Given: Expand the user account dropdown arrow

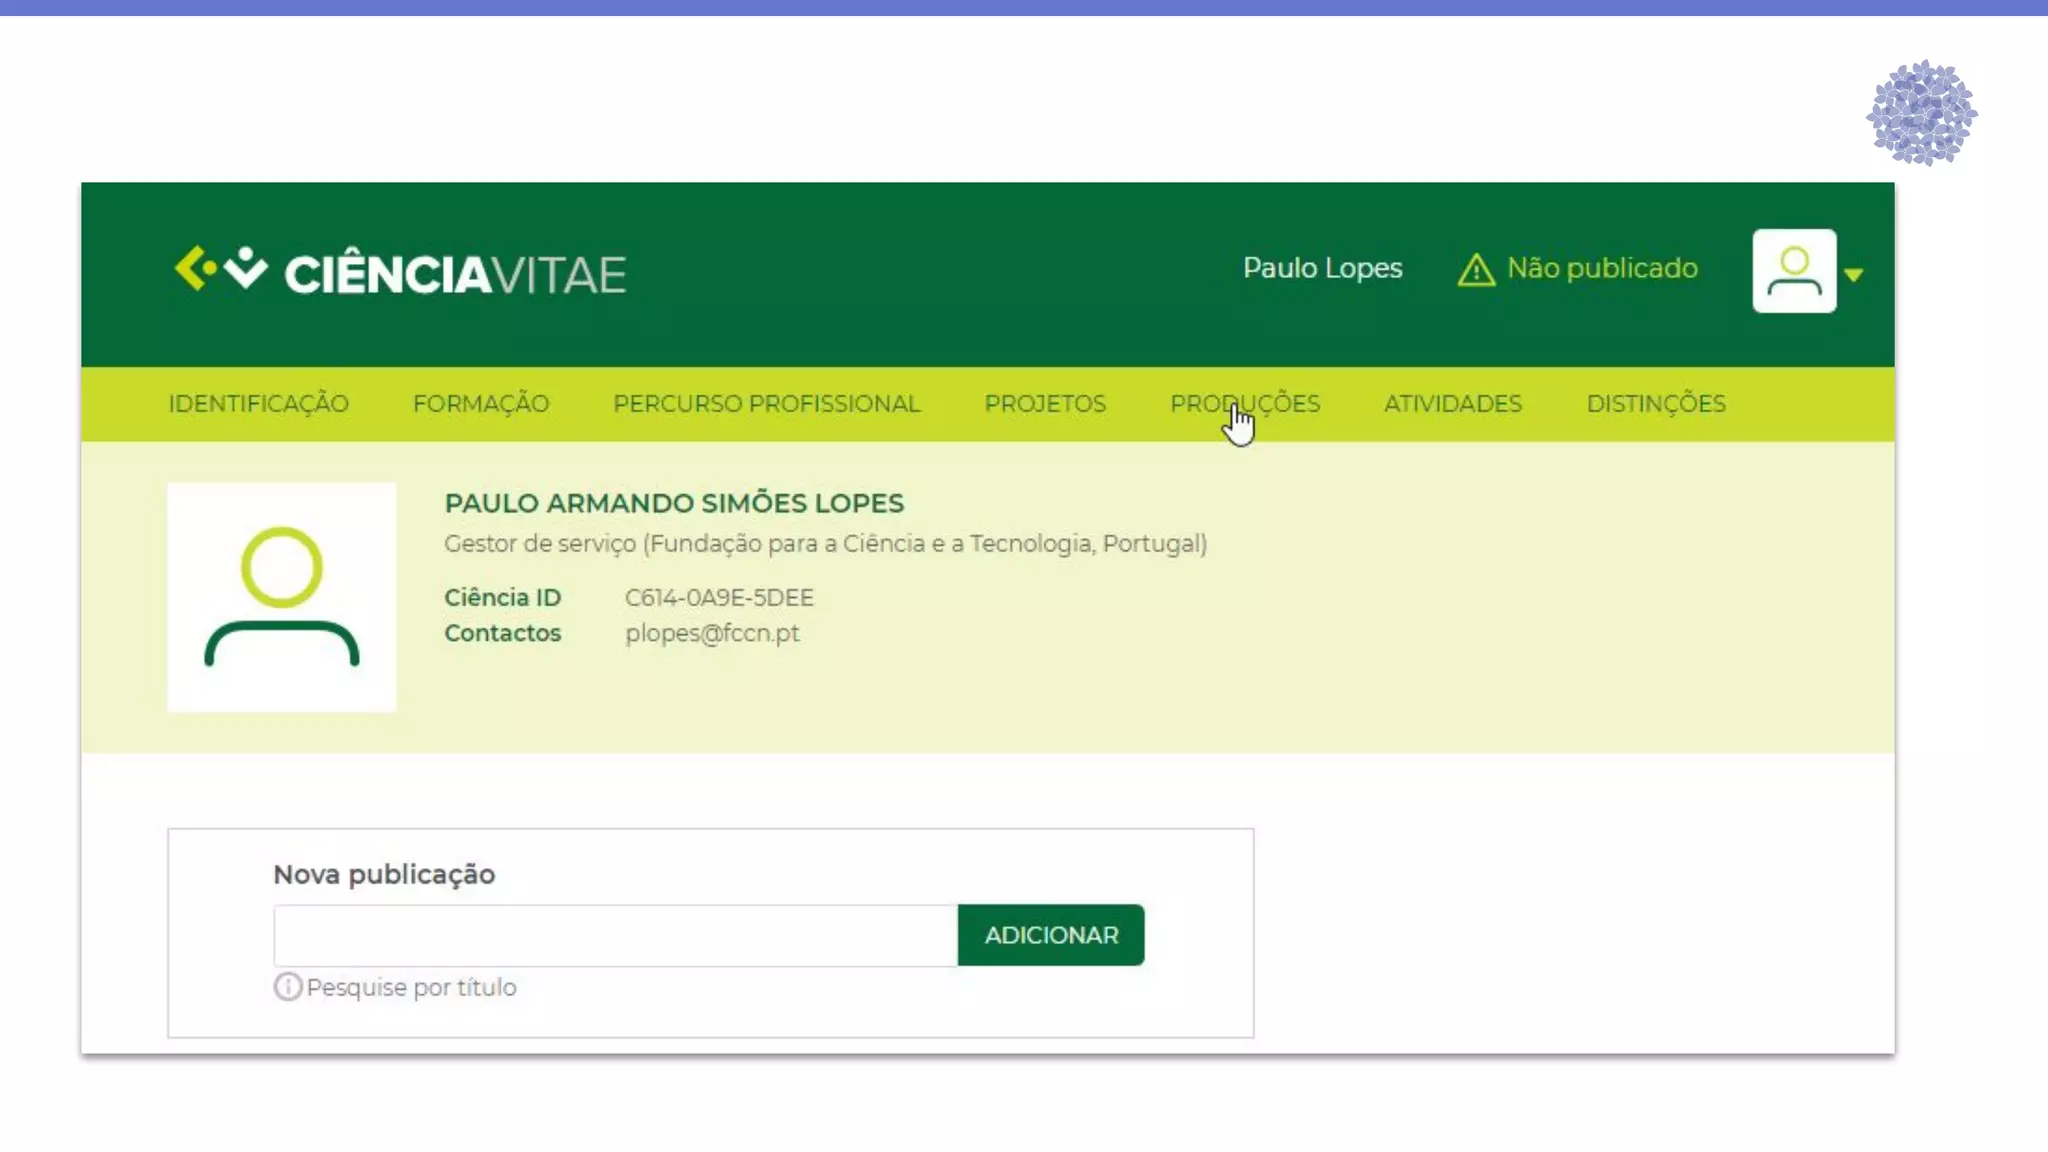Looking at the screenshot, I should pyautogui.click(x=1854, y=274).
